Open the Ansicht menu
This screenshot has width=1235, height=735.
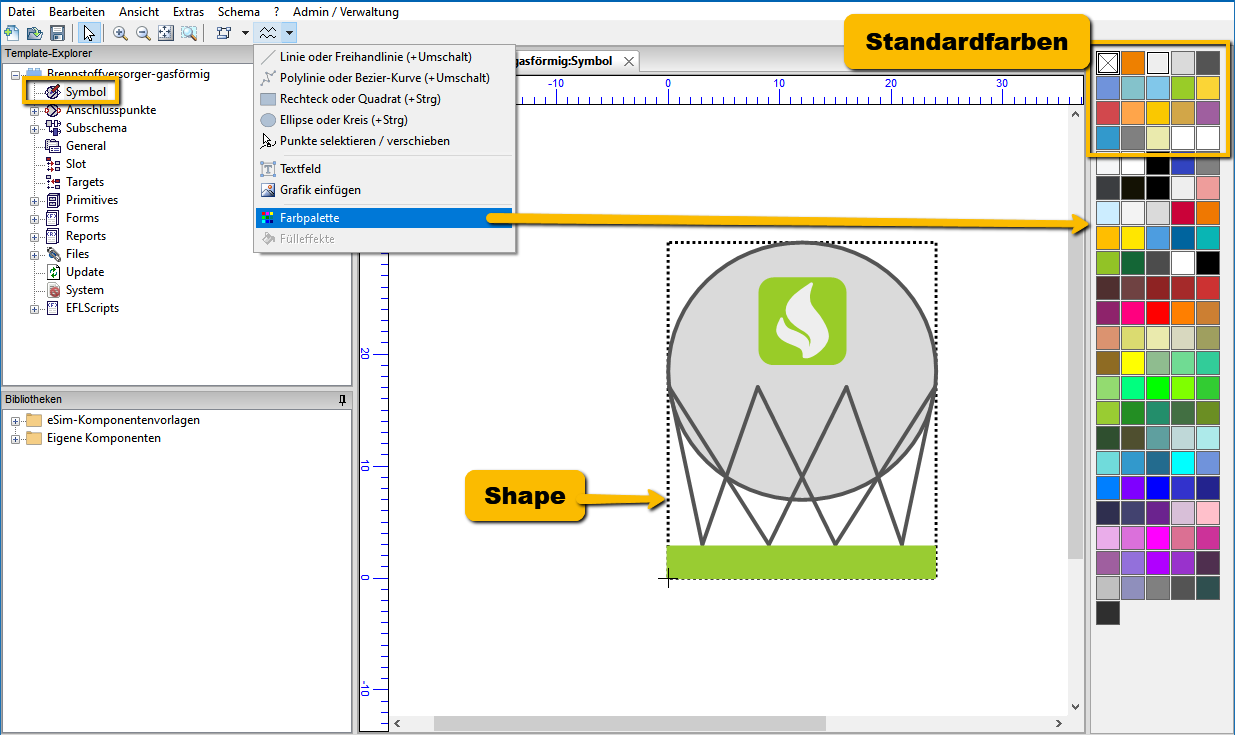click(x=138, y=12)
